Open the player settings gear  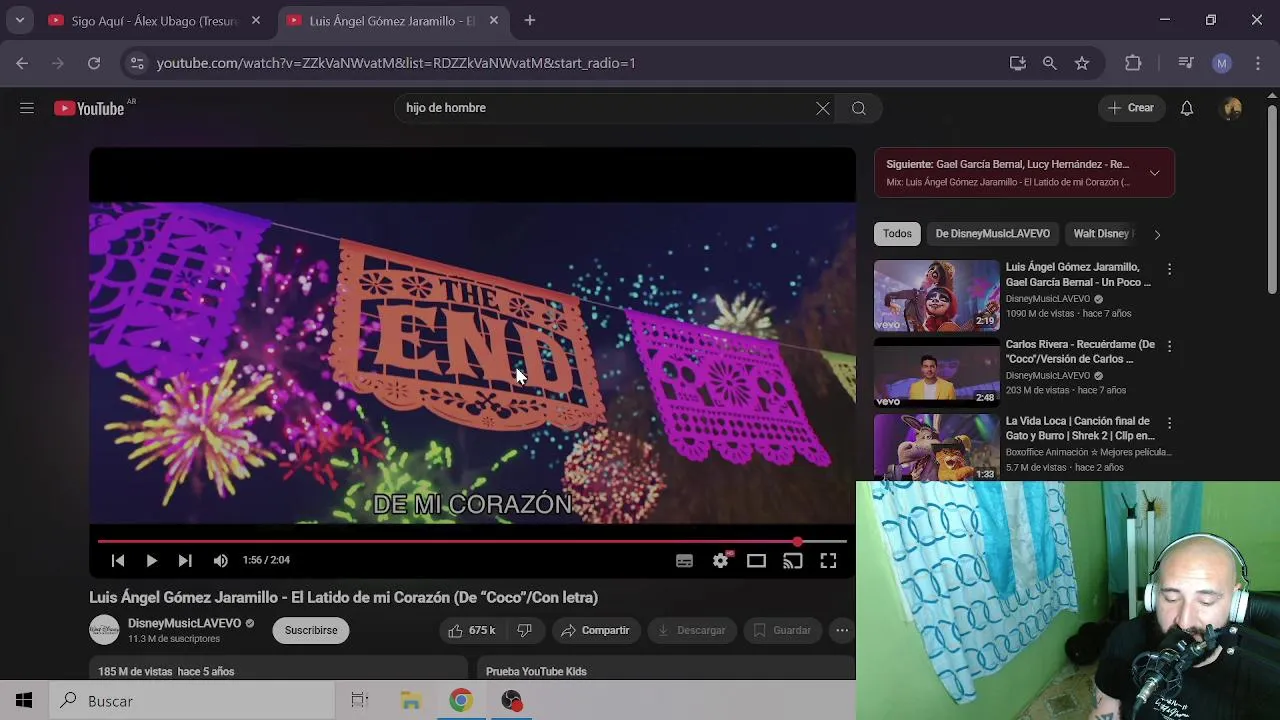coord(720,561)
